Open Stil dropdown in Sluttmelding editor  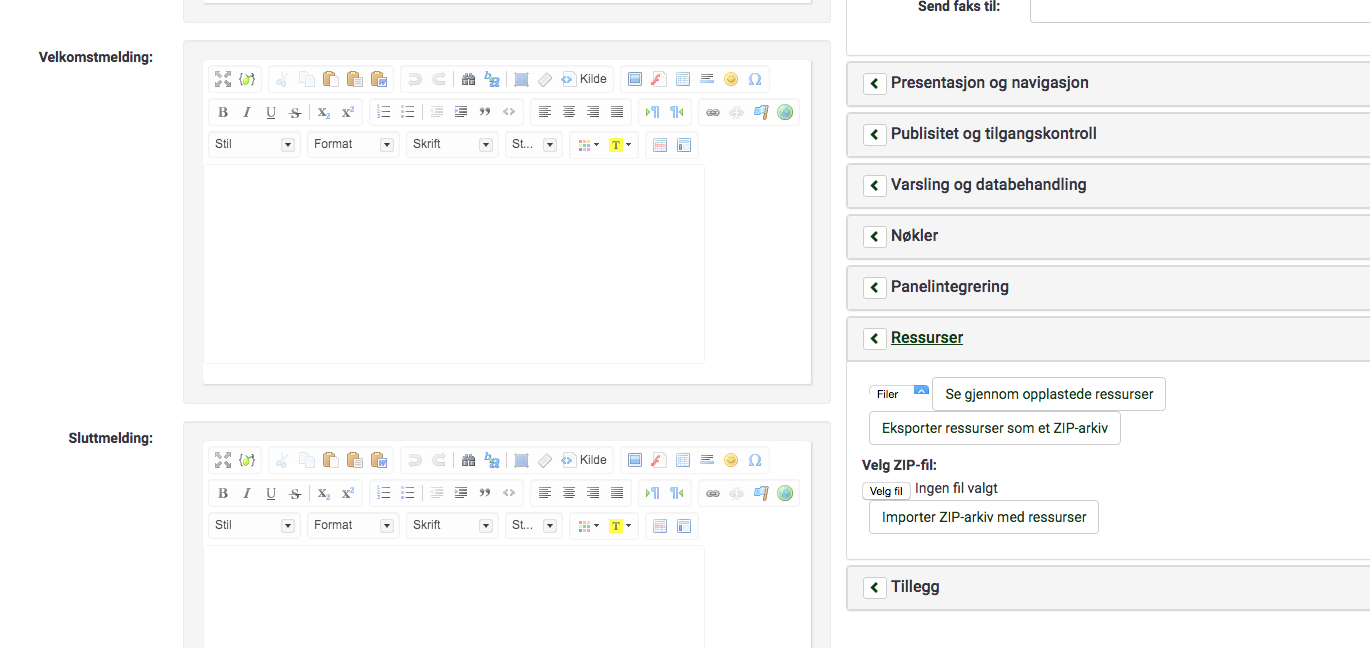[254, 526]
